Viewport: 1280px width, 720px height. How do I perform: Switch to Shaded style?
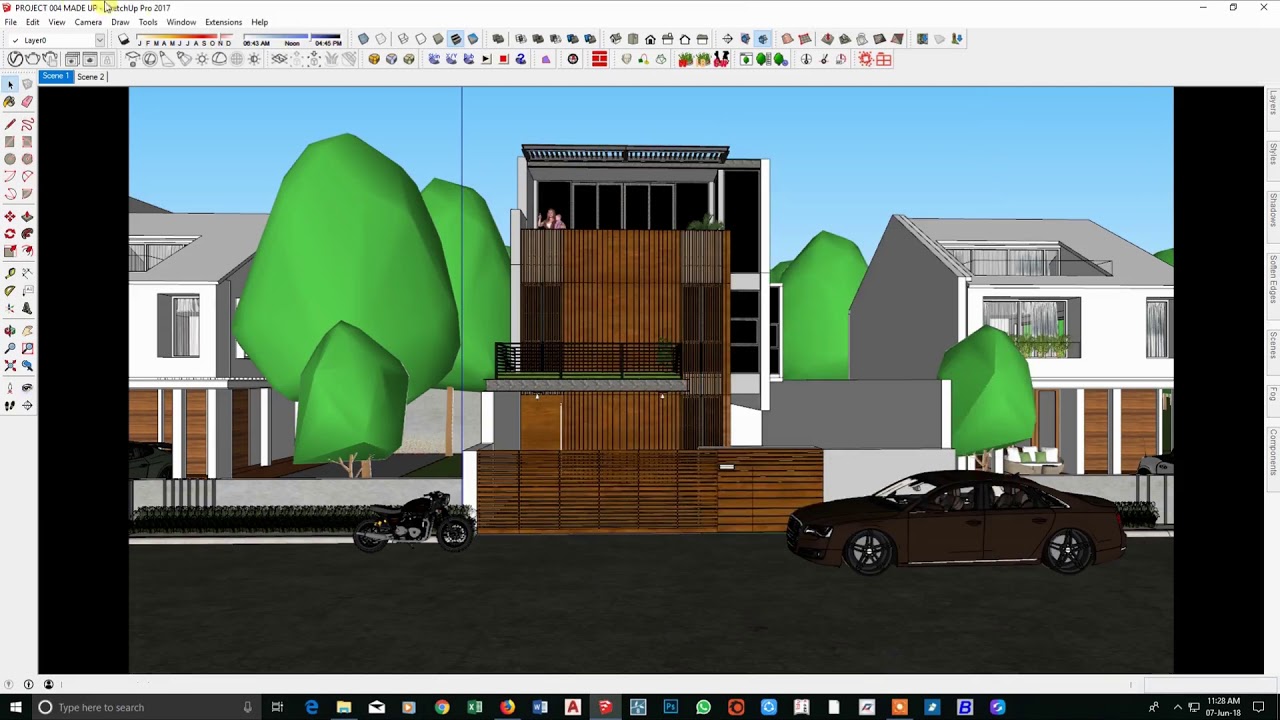[x=438, y=39]
